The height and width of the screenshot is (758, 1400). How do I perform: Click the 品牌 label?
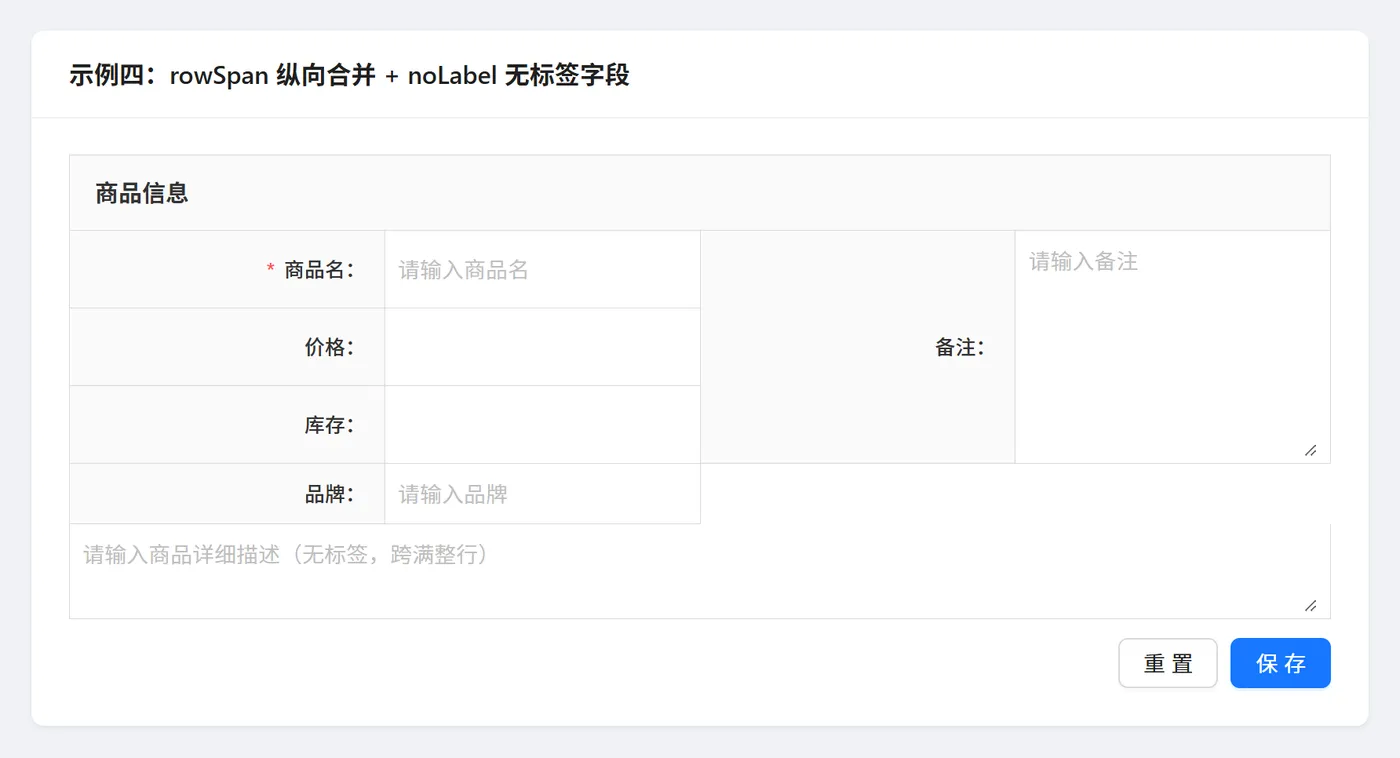(327, 494)
